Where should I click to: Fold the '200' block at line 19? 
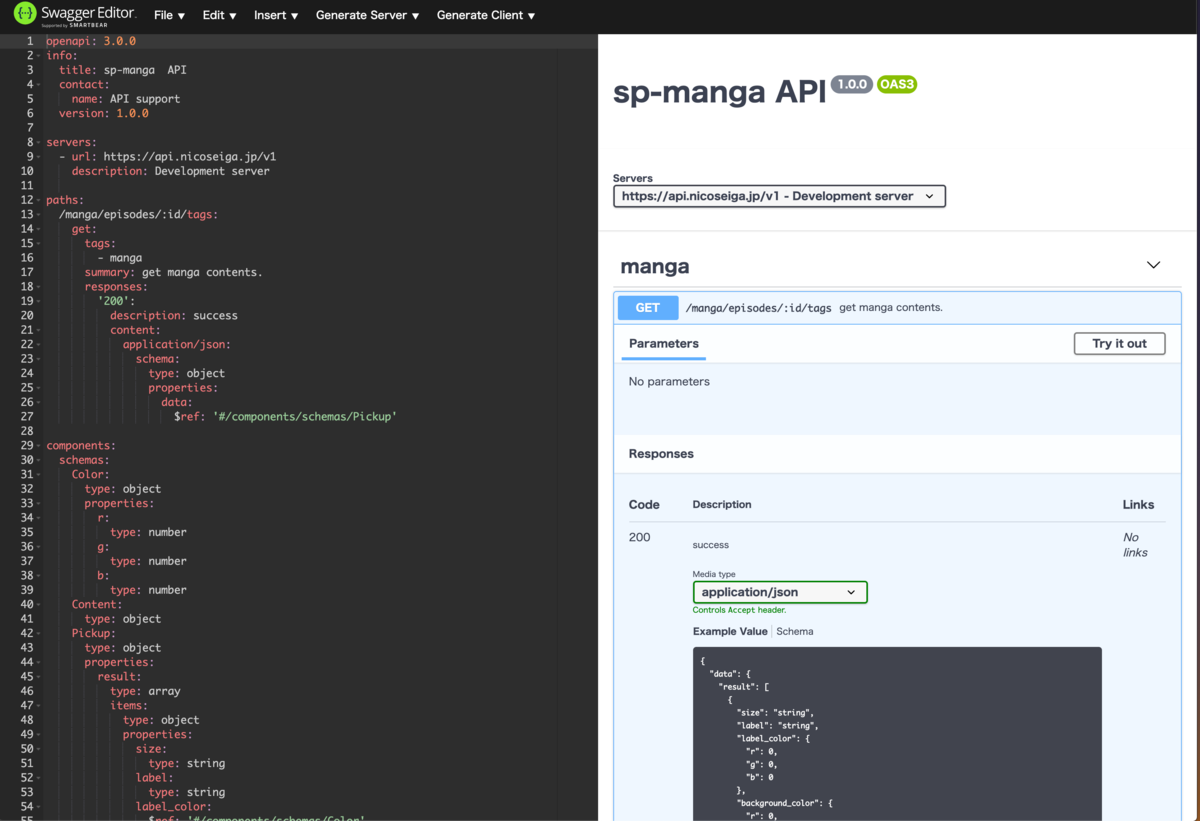(39, 301)
